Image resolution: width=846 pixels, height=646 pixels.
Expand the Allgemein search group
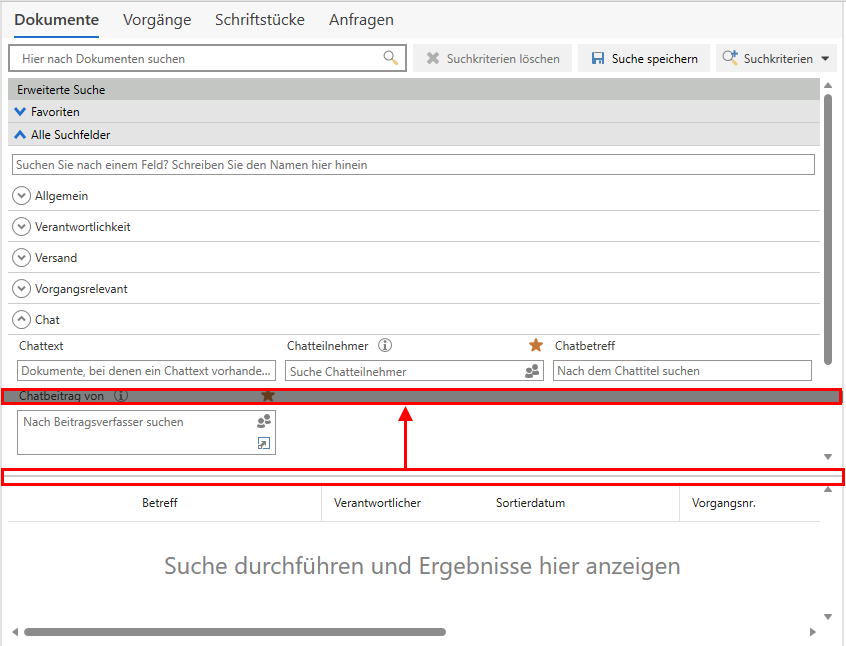pyautogui.click(x=22, y=196)
